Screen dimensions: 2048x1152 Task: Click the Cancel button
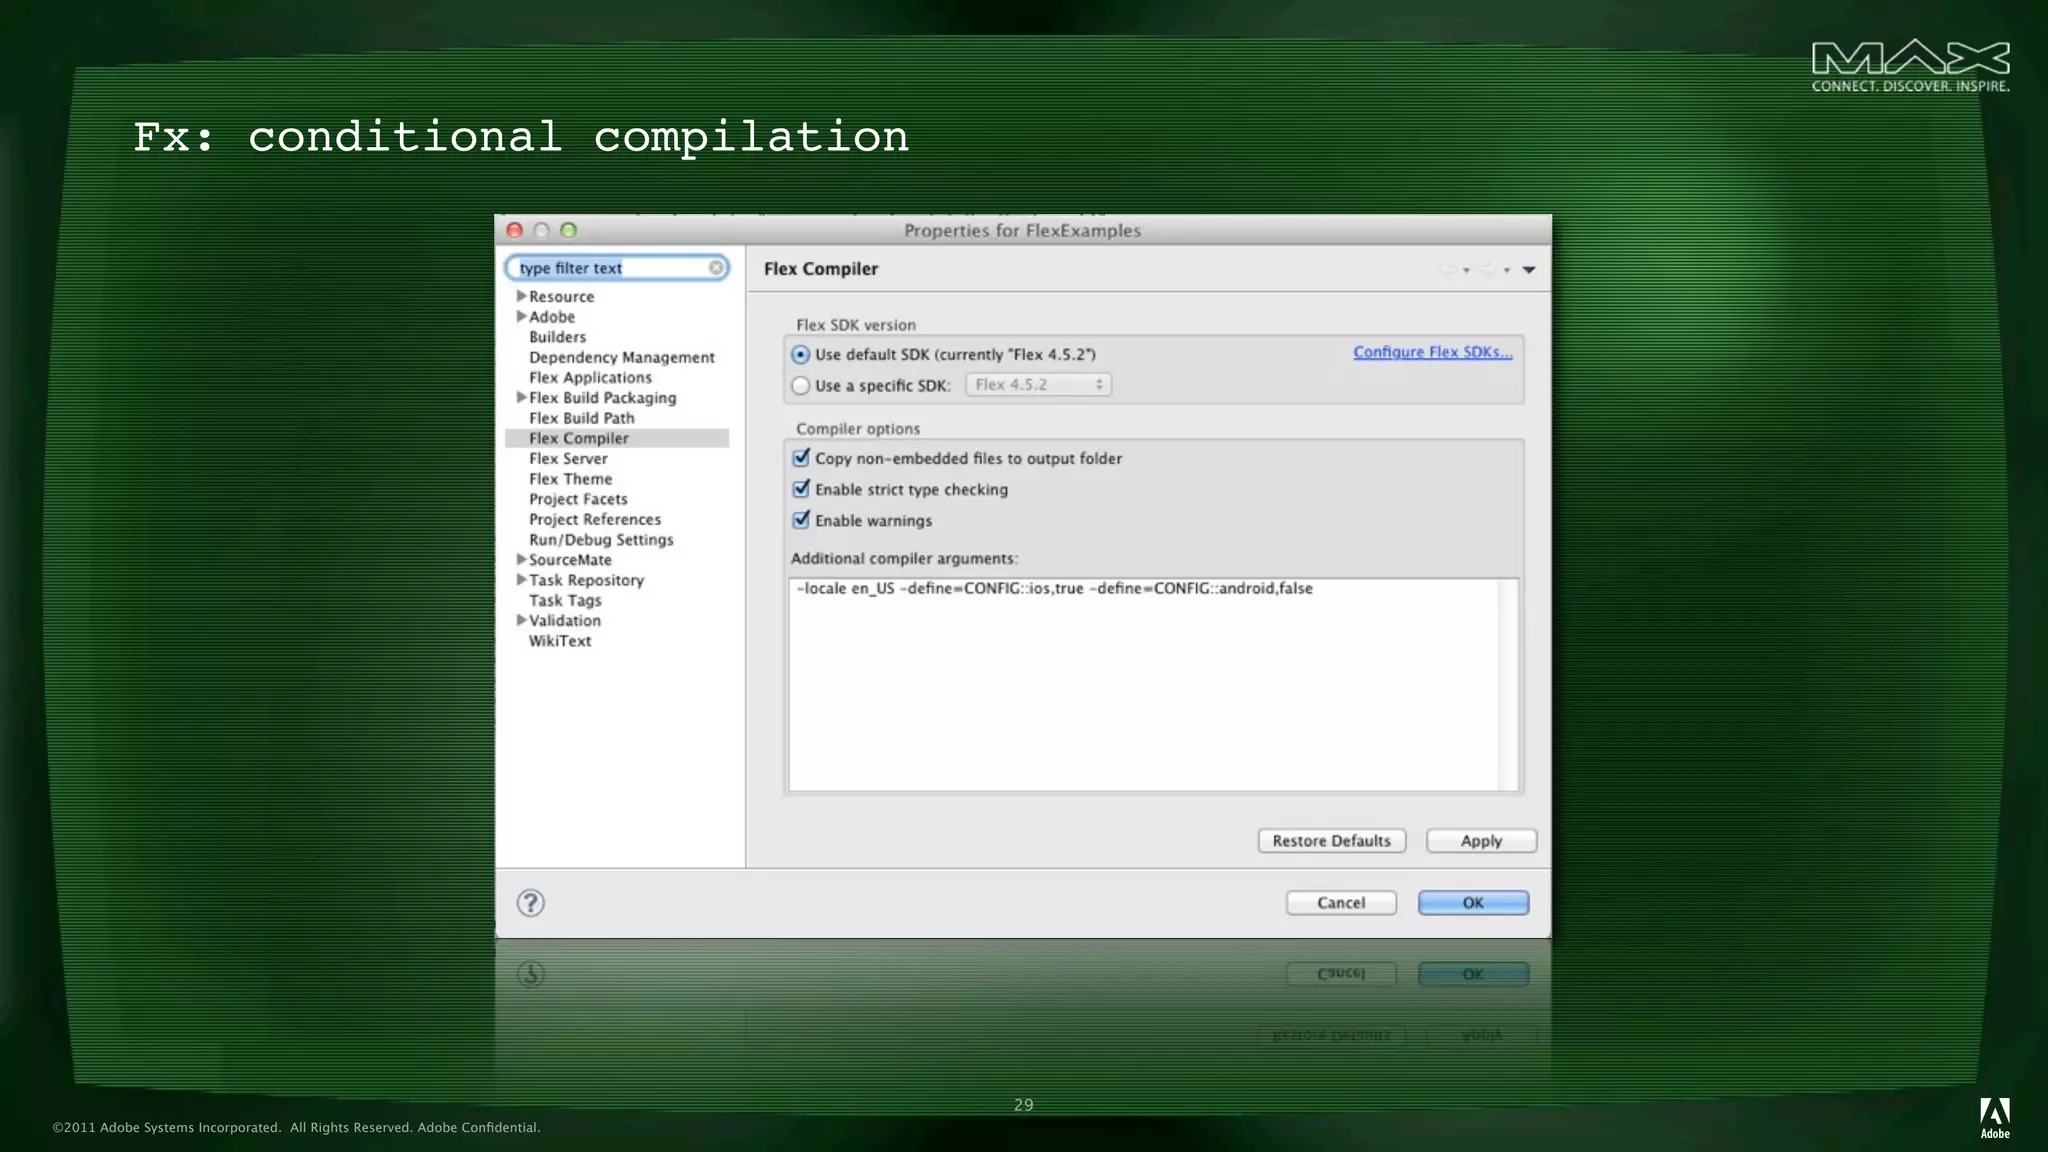coord(1341,903)
